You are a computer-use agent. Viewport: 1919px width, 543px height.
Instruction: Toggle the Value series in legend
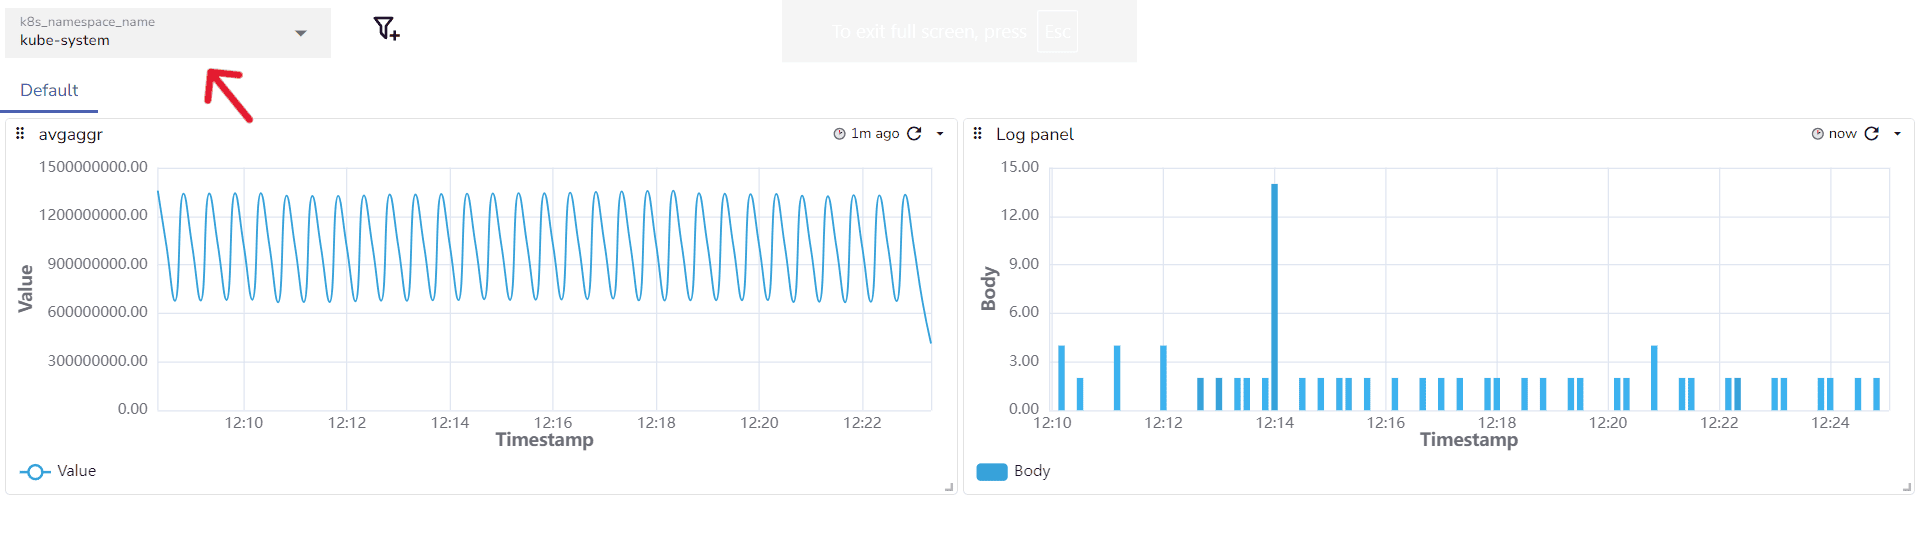click(76, 471)
